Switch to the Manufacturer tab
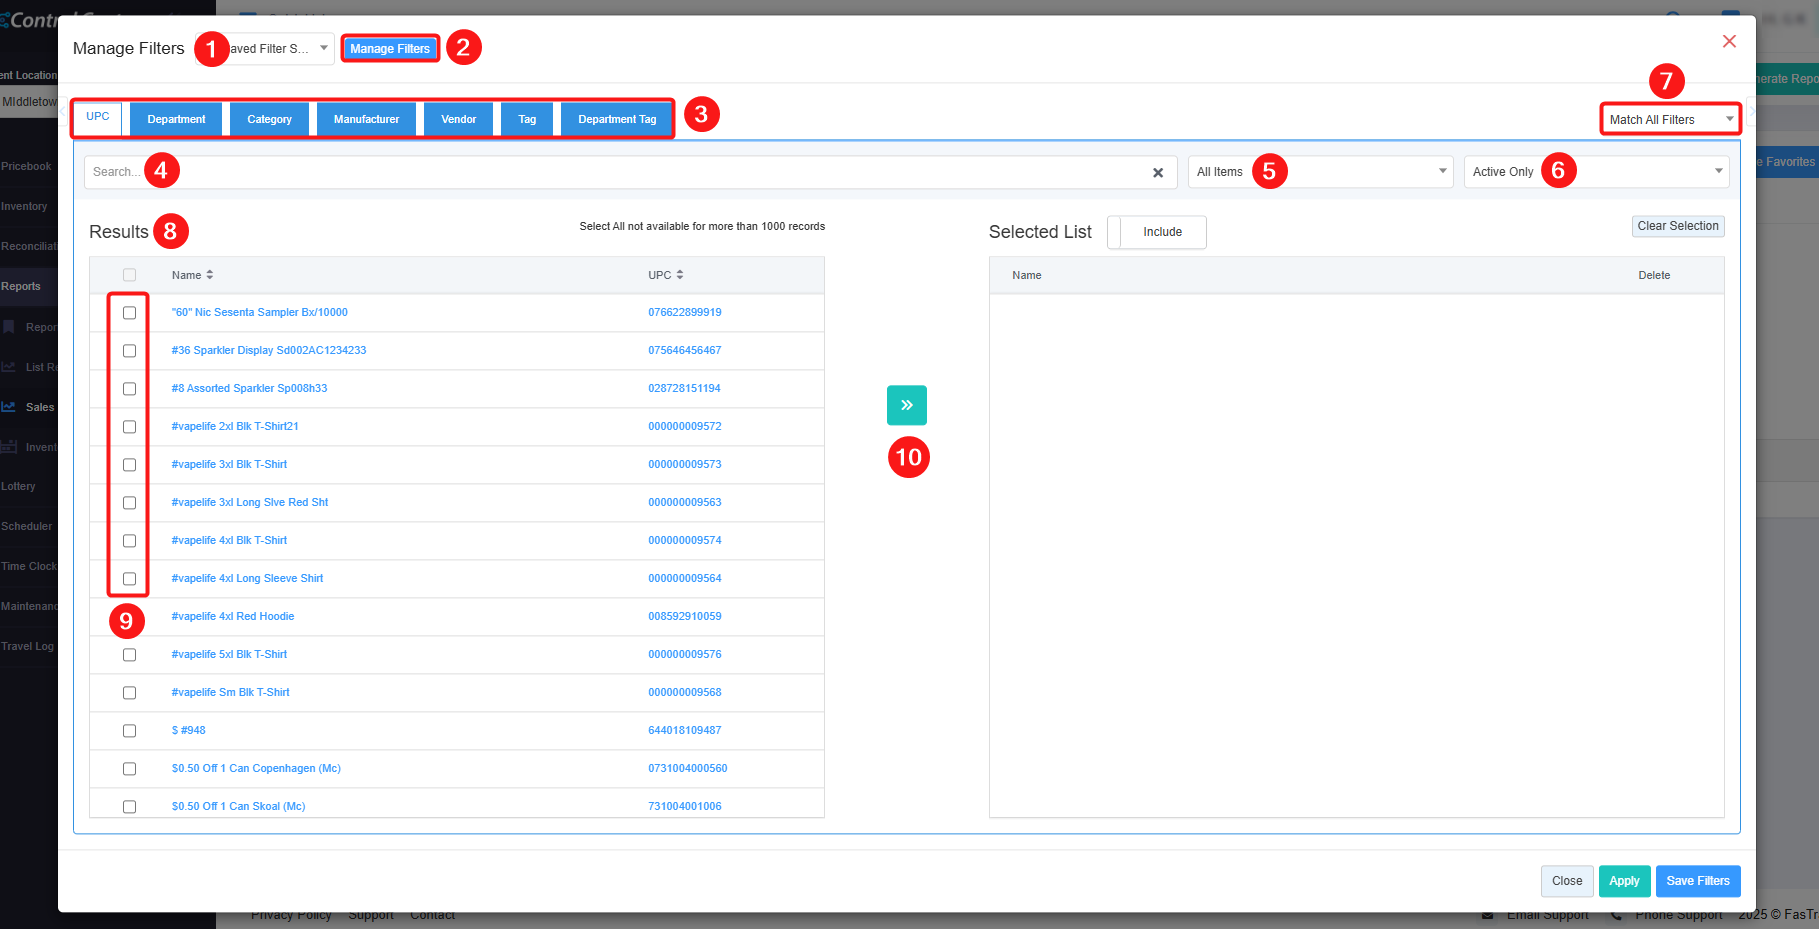The width and height of the screenshot is (1819, 929). 366,119
